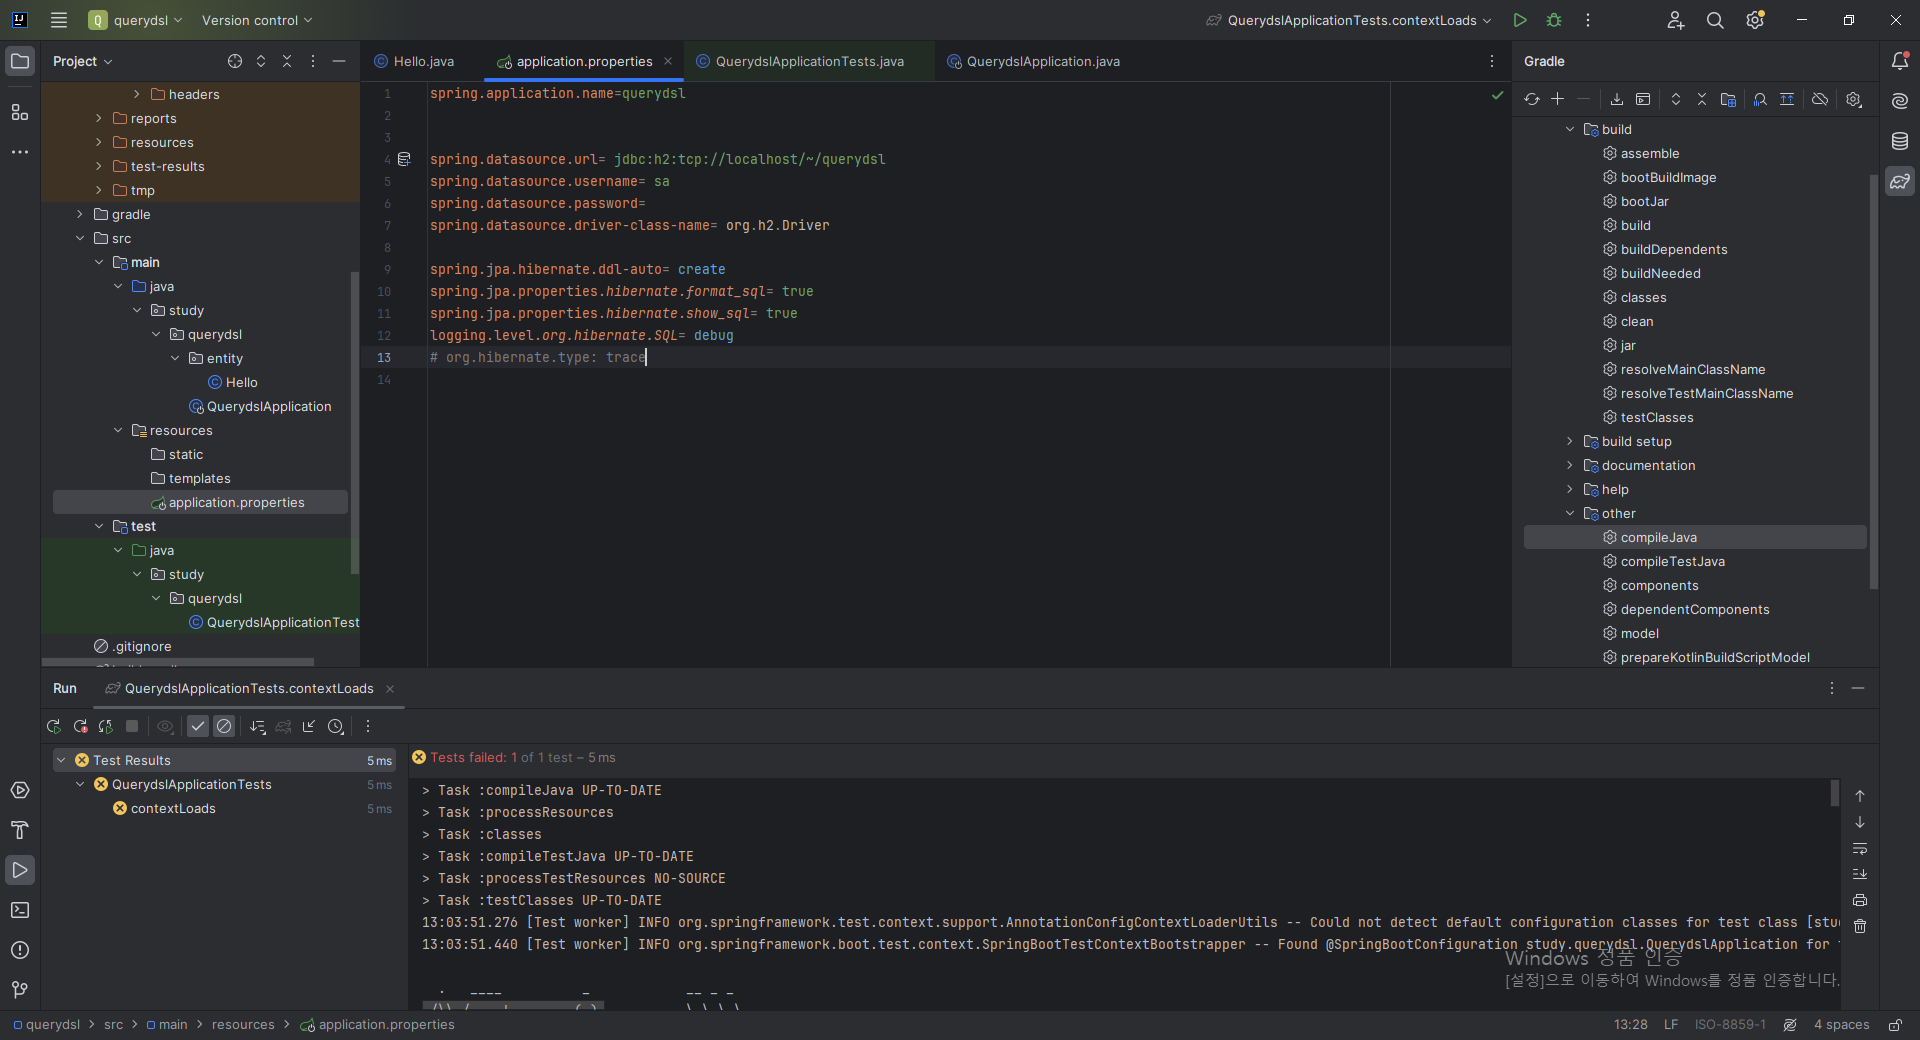Screen dimensions: 1920x1040
Task: Open the Terminal tool window
Action: coord(20,910)
